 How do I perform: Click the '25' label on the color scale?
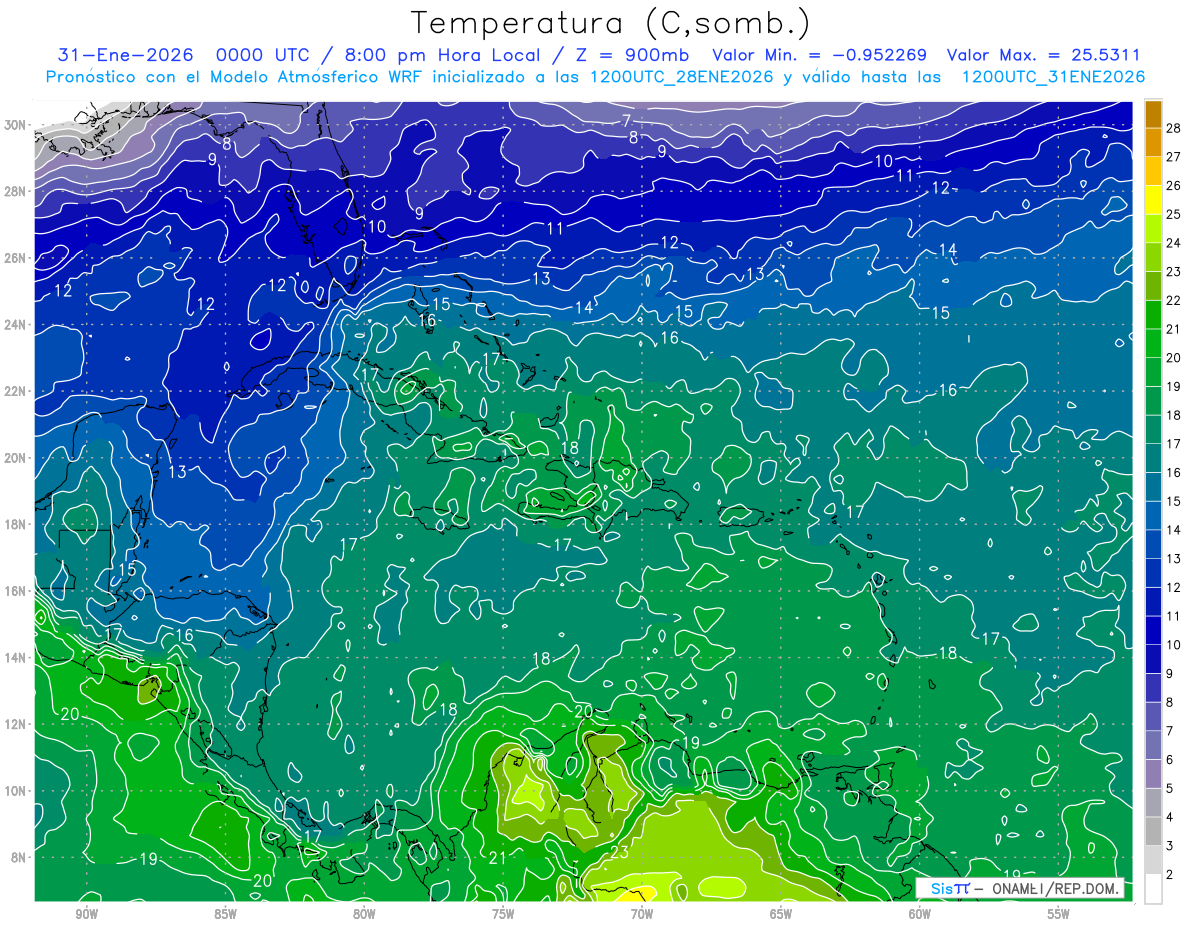pyautogui.click(x=1174, y=214)
